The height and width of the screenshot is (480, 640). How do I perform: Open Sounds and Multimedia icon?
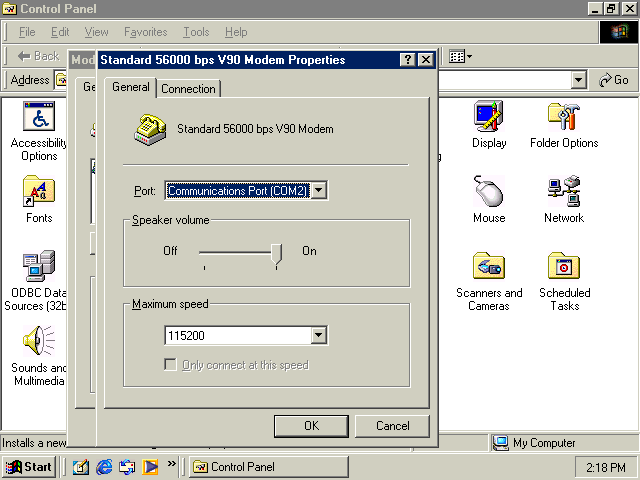click(x=39, y=341)
